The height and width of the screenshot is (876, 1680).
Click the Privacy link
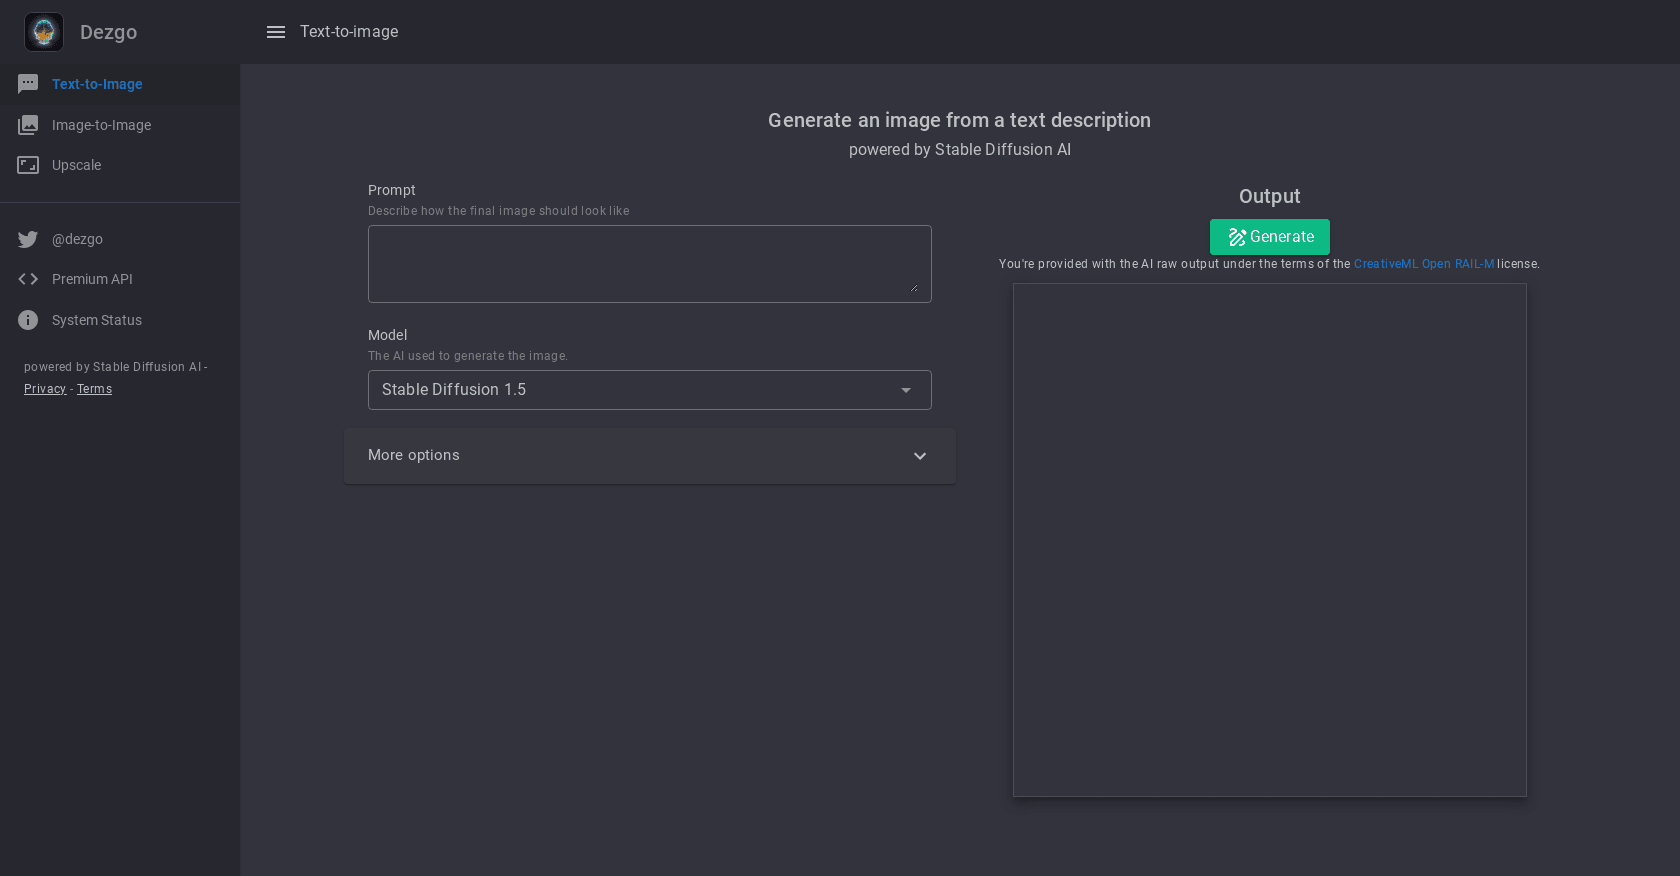pos(45,389)
